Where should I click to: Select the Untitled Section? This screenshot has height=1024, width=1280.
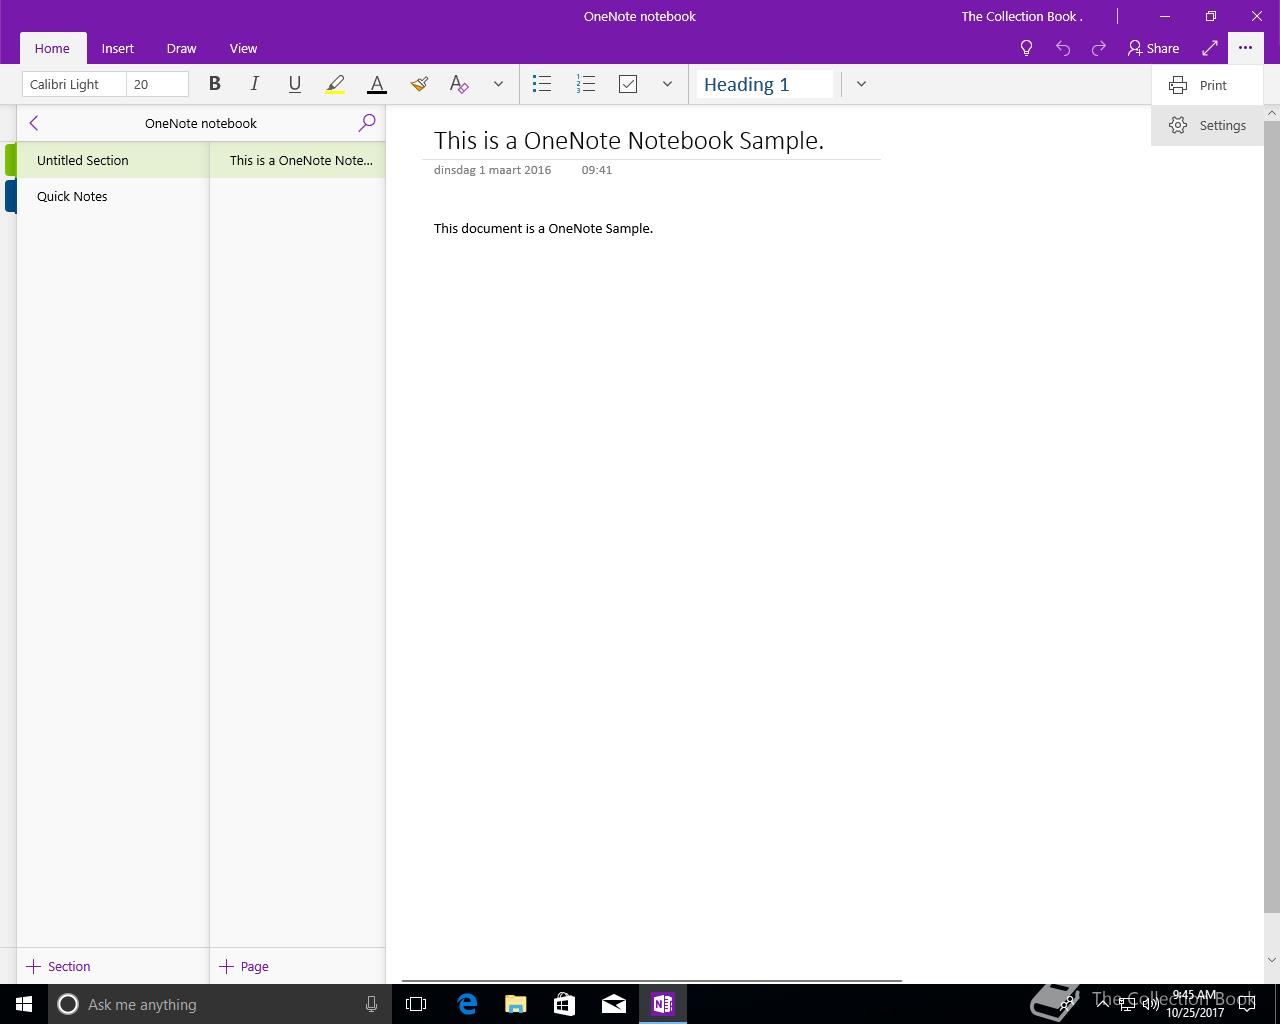pyautogui.click(x=112, y=160)
